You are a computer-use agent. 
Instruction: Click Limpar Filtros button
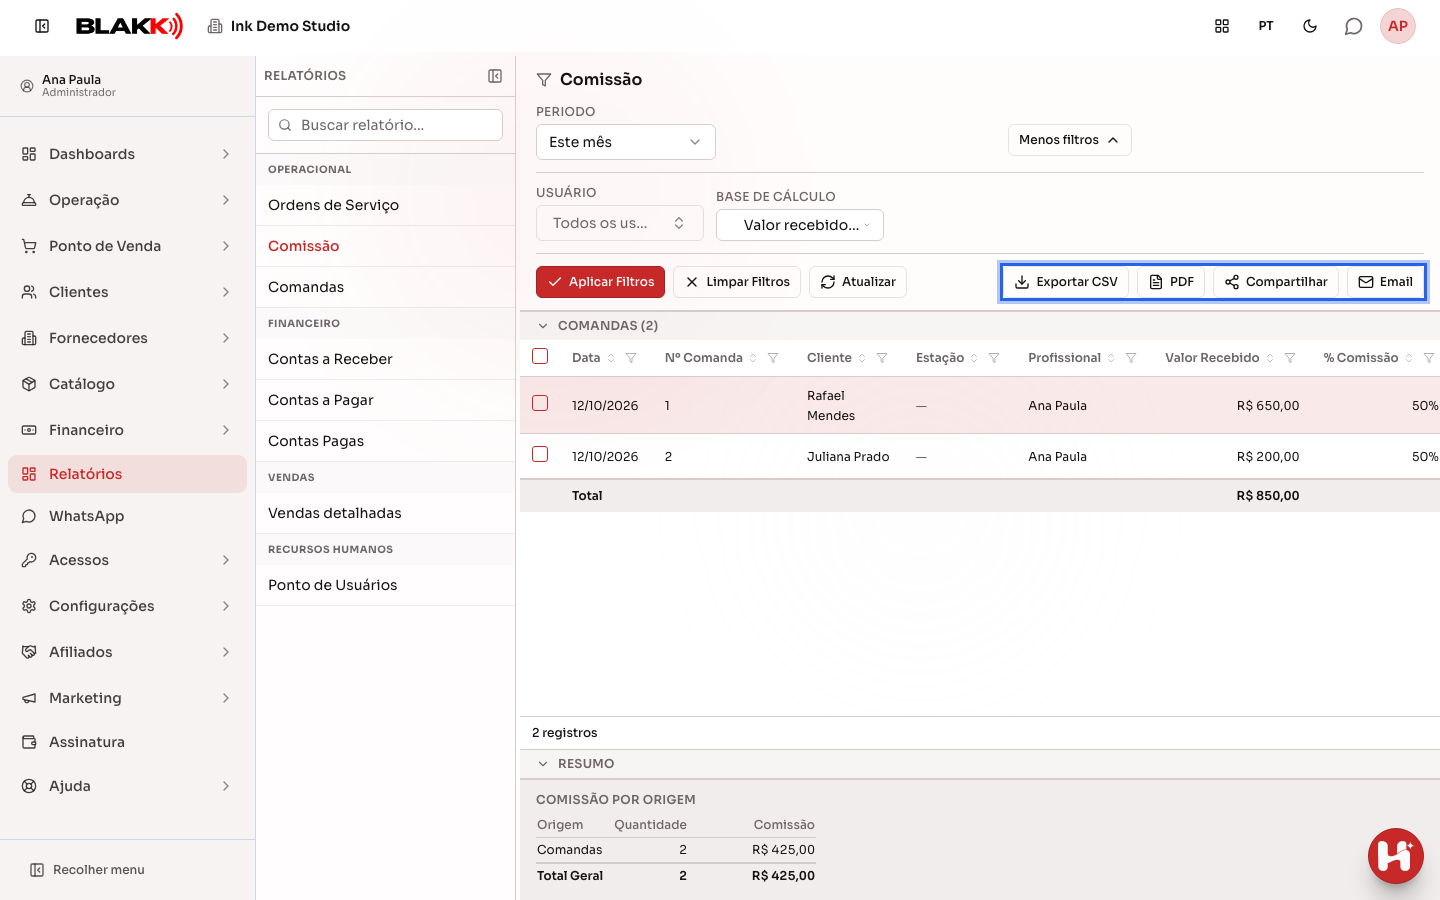pos(737,282)
